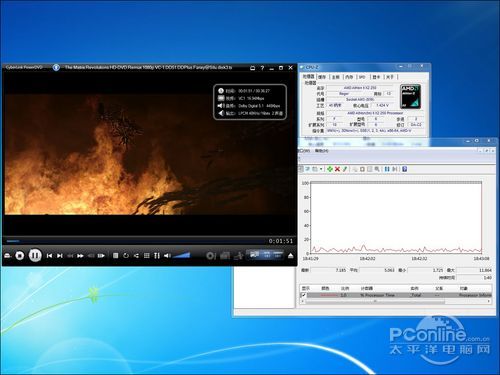Screen dimensions: 500x375
Task: Click the shuffle/share icon in PowerDVD
Action: point(136,256)
